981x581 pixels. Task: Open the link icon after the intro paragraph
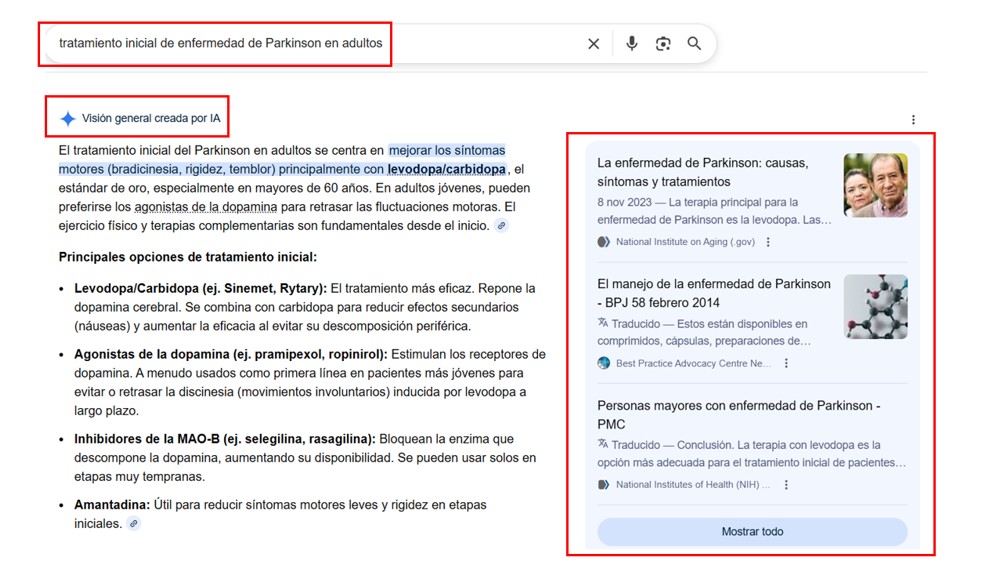click(502, 226)
